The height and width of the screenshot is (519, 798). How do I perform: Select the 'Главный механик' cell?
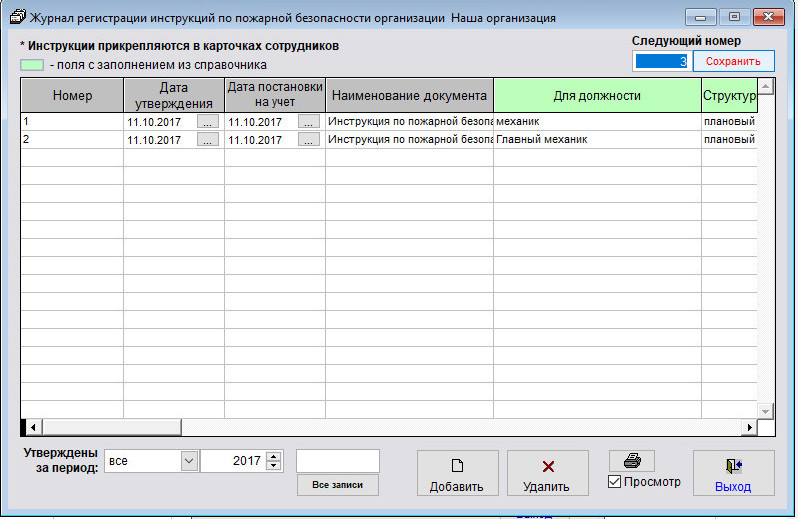pos(597,139)
